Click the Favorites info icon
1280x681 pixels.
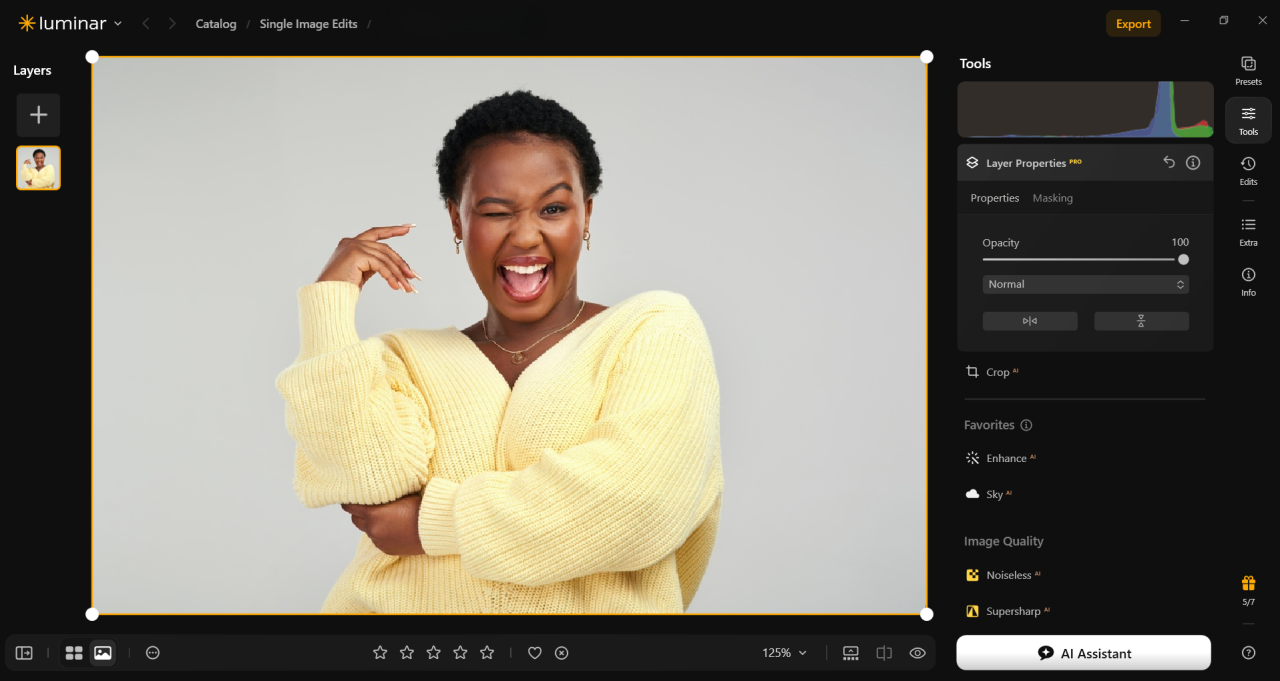point(1026,425)
